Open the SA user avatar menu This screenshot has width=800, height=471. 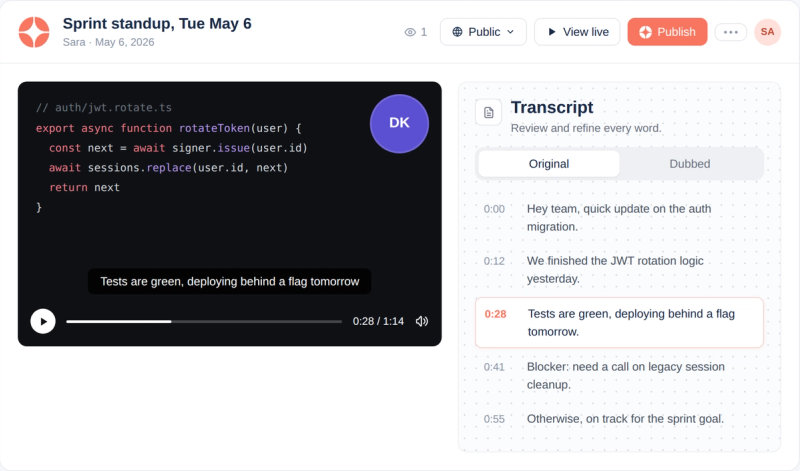[x=767, y=32]
